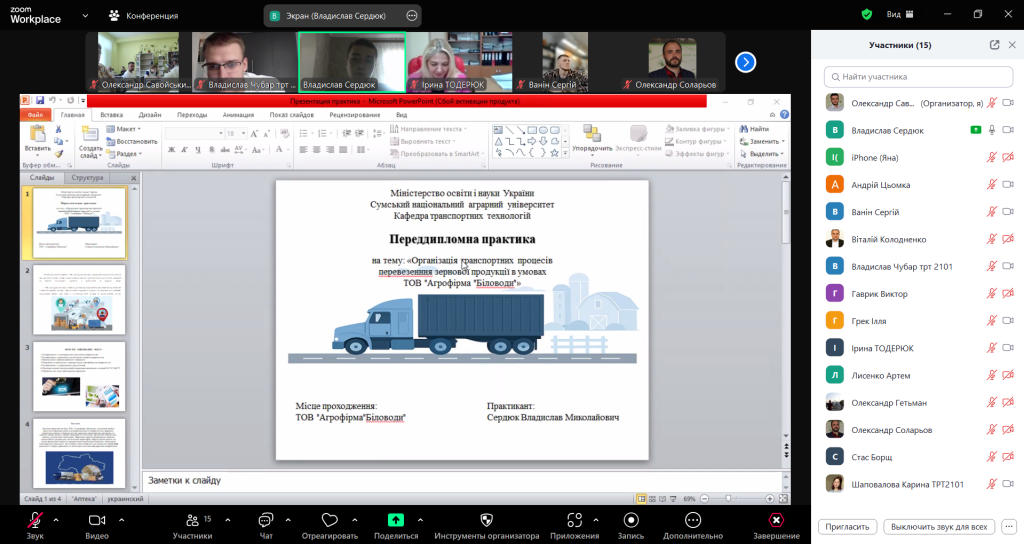Viewport: 1024px width, 544px height.
Task: Expand the audio options arrow next to Звук
Action: coord(55,520)
